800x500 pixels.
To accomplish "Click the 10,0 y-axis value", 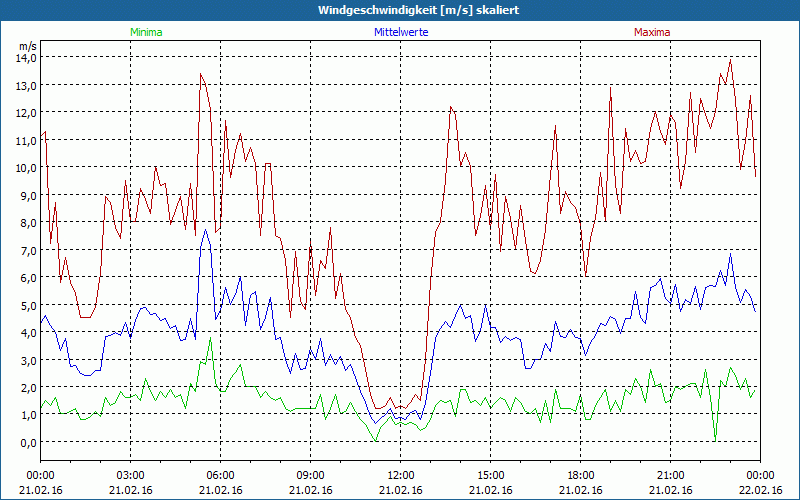I will pyautogui.click(x=25, y=167).
